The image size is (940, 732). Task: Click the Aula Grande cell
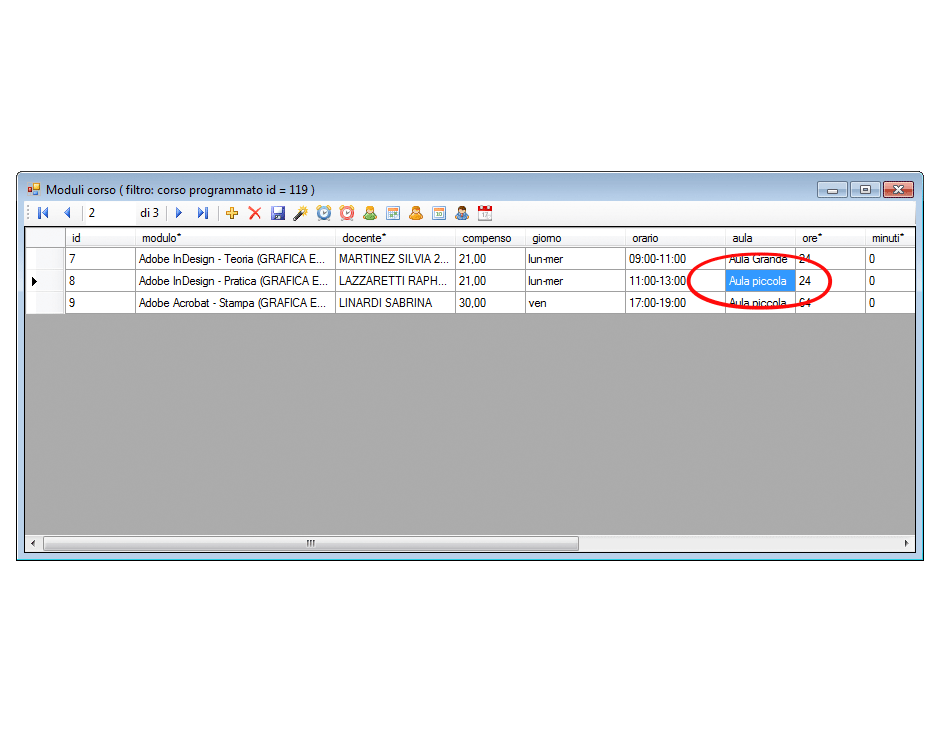point(760,259)
